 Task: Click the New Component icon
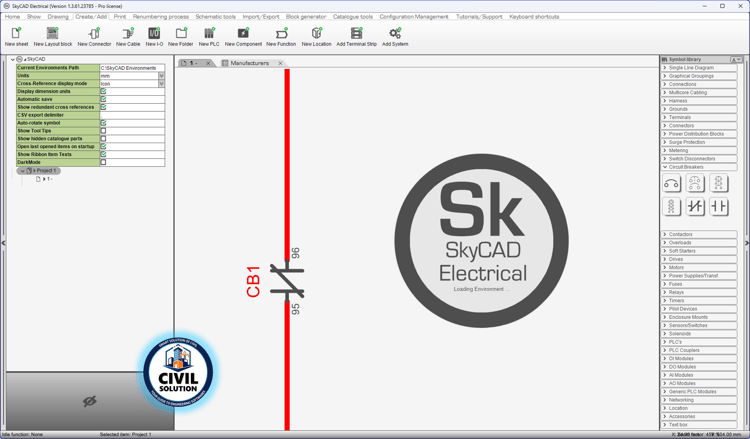tap(243, 33)
